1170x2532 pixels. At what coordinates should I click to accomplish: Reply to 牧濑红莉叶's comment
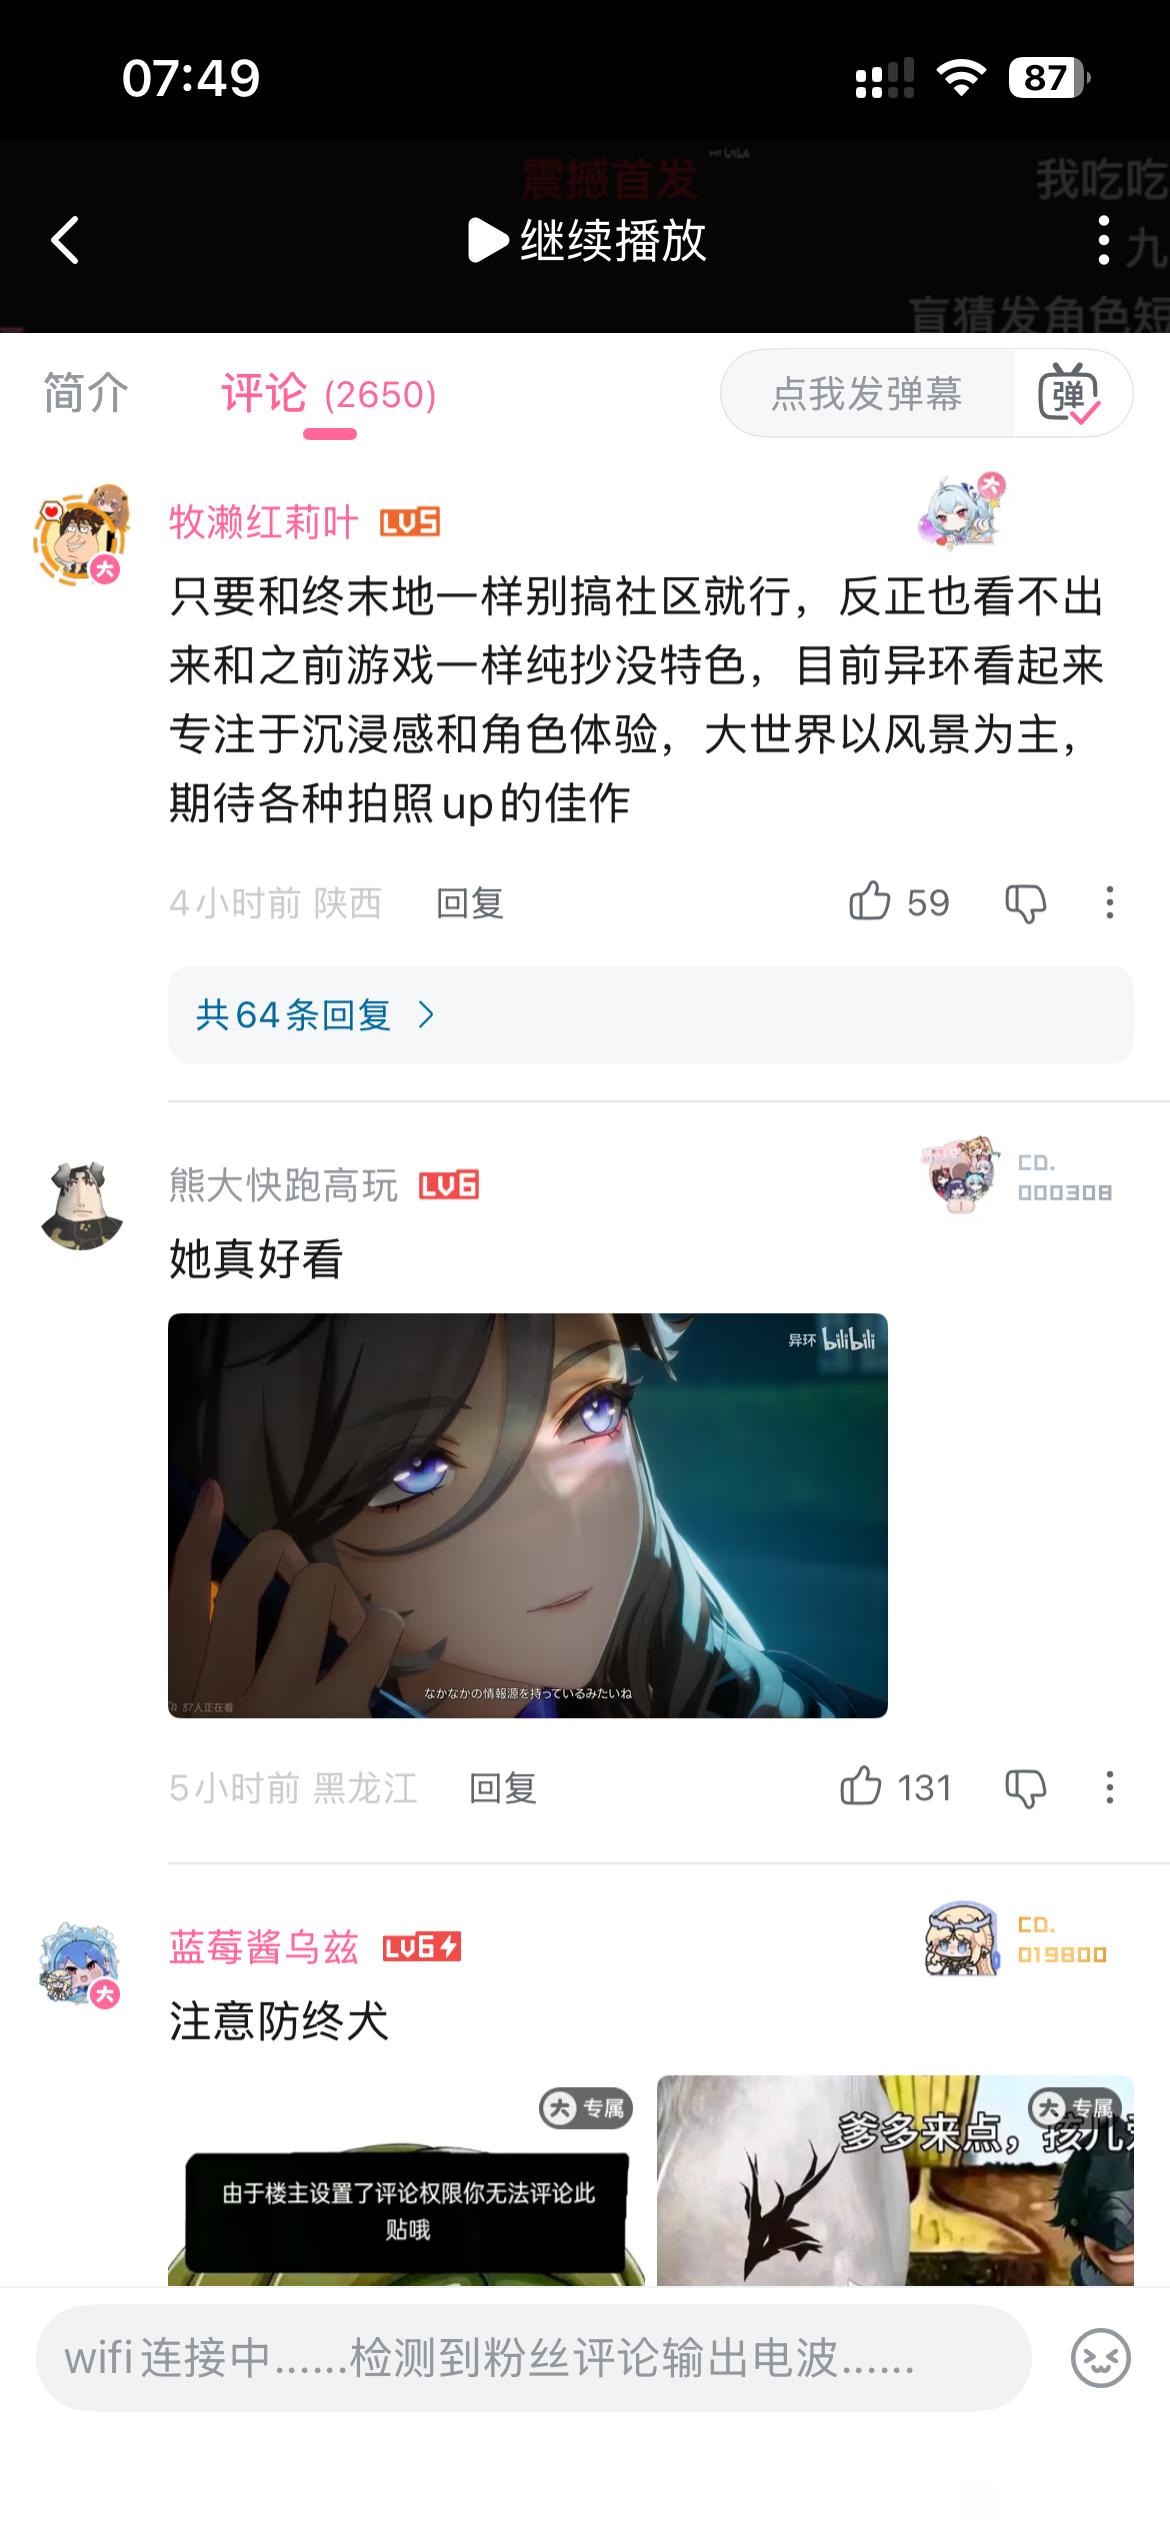coord(470,903)
